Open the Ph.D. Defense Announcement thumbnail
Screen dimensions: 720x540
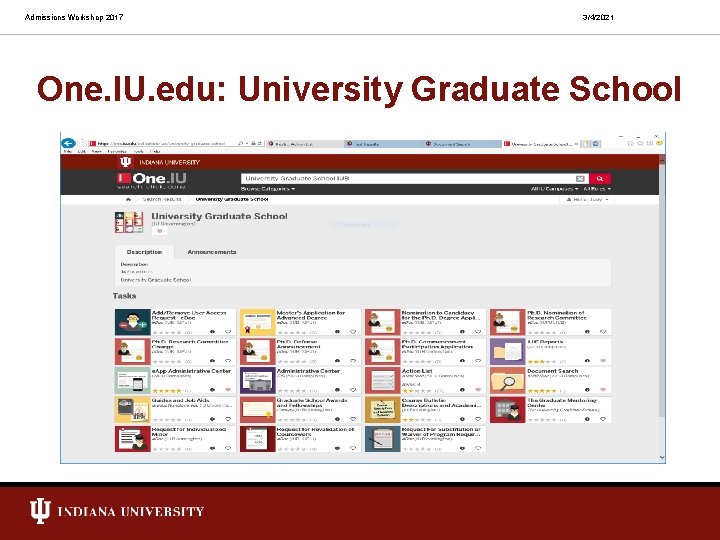coord(258,351)
